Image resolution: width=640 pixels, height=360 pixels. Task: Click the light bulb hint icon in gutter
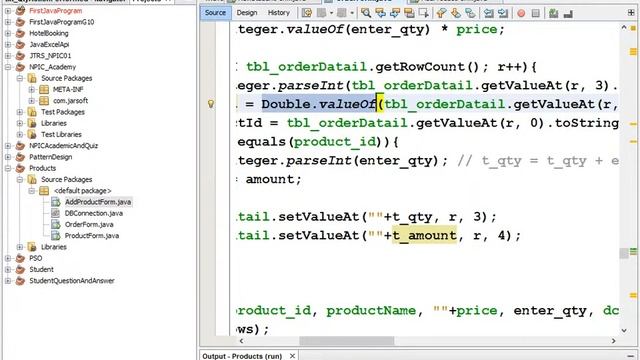[211, 104]
